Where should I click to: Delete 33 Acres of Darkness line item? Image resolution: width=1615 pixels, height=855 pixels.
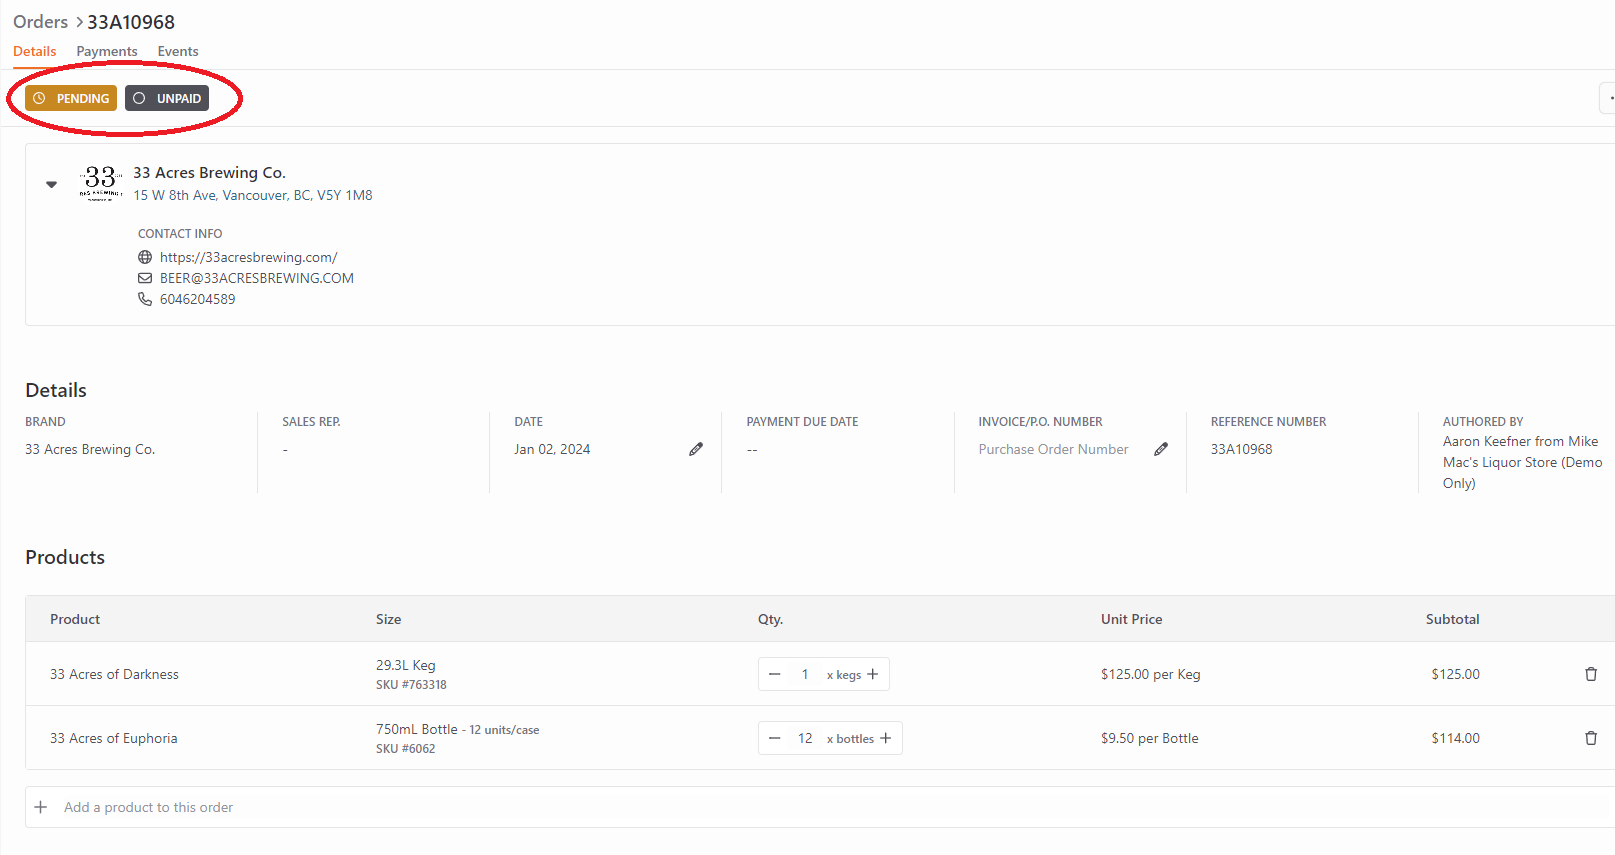click(x=1591, y=674)
